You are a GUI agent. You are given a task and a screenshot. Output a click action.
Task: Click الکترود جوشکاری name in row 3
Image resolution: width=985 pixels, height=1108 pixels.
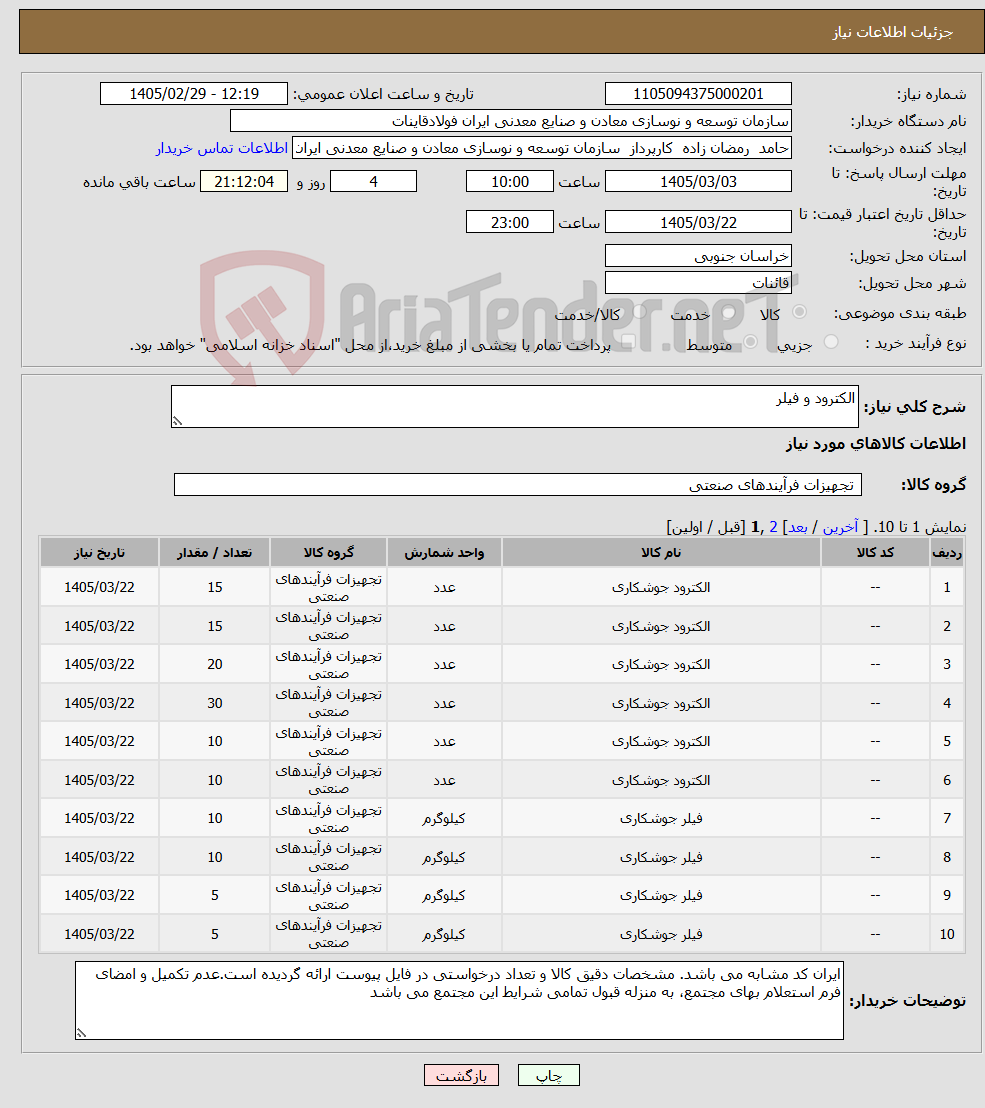click(661, 664)
